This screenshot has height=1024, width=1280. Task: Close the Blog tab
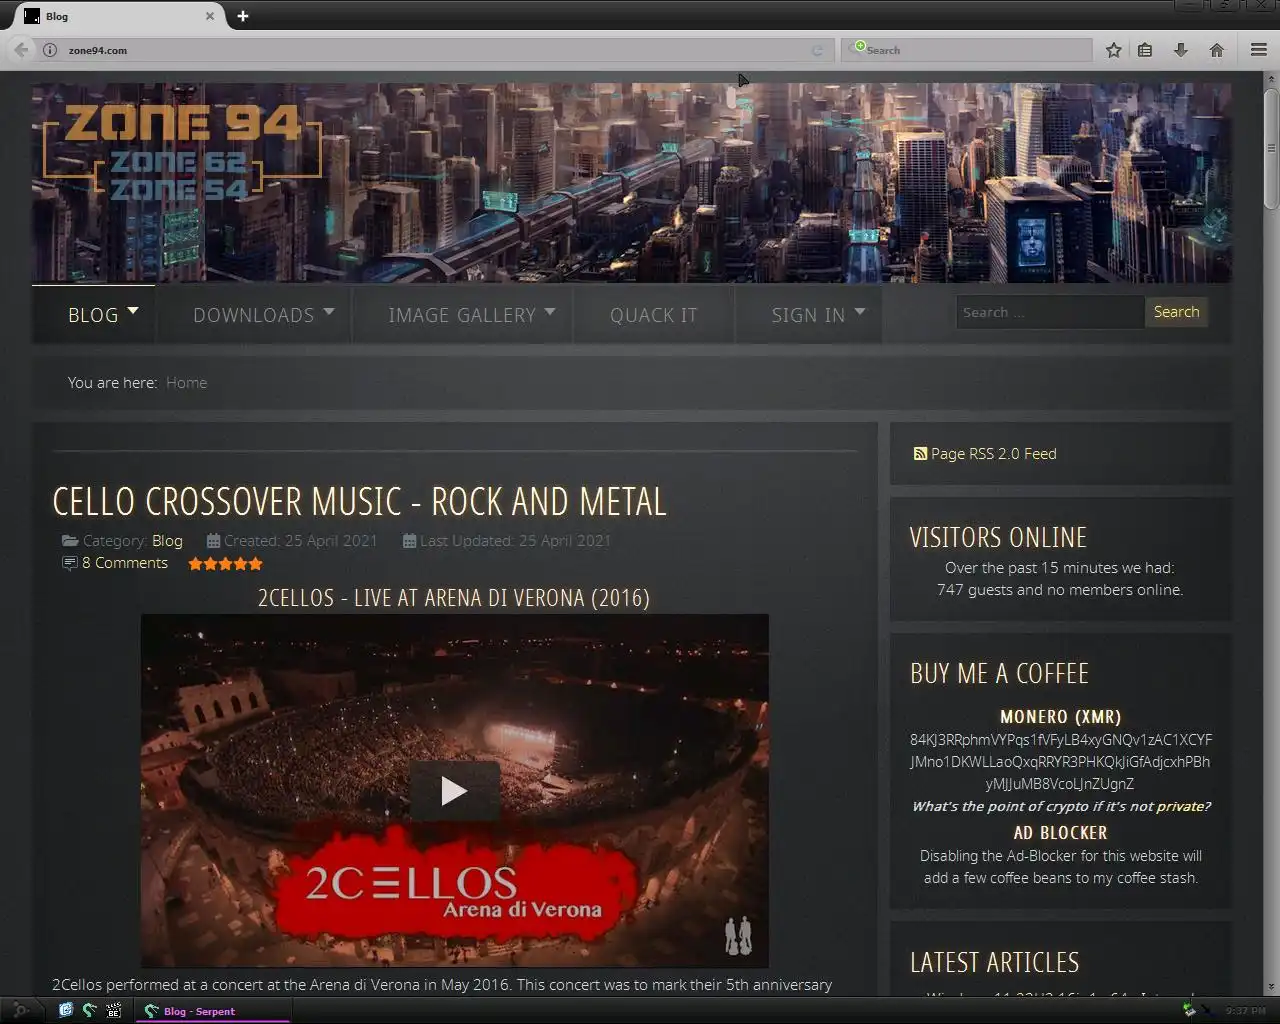(x=209, y=16)
